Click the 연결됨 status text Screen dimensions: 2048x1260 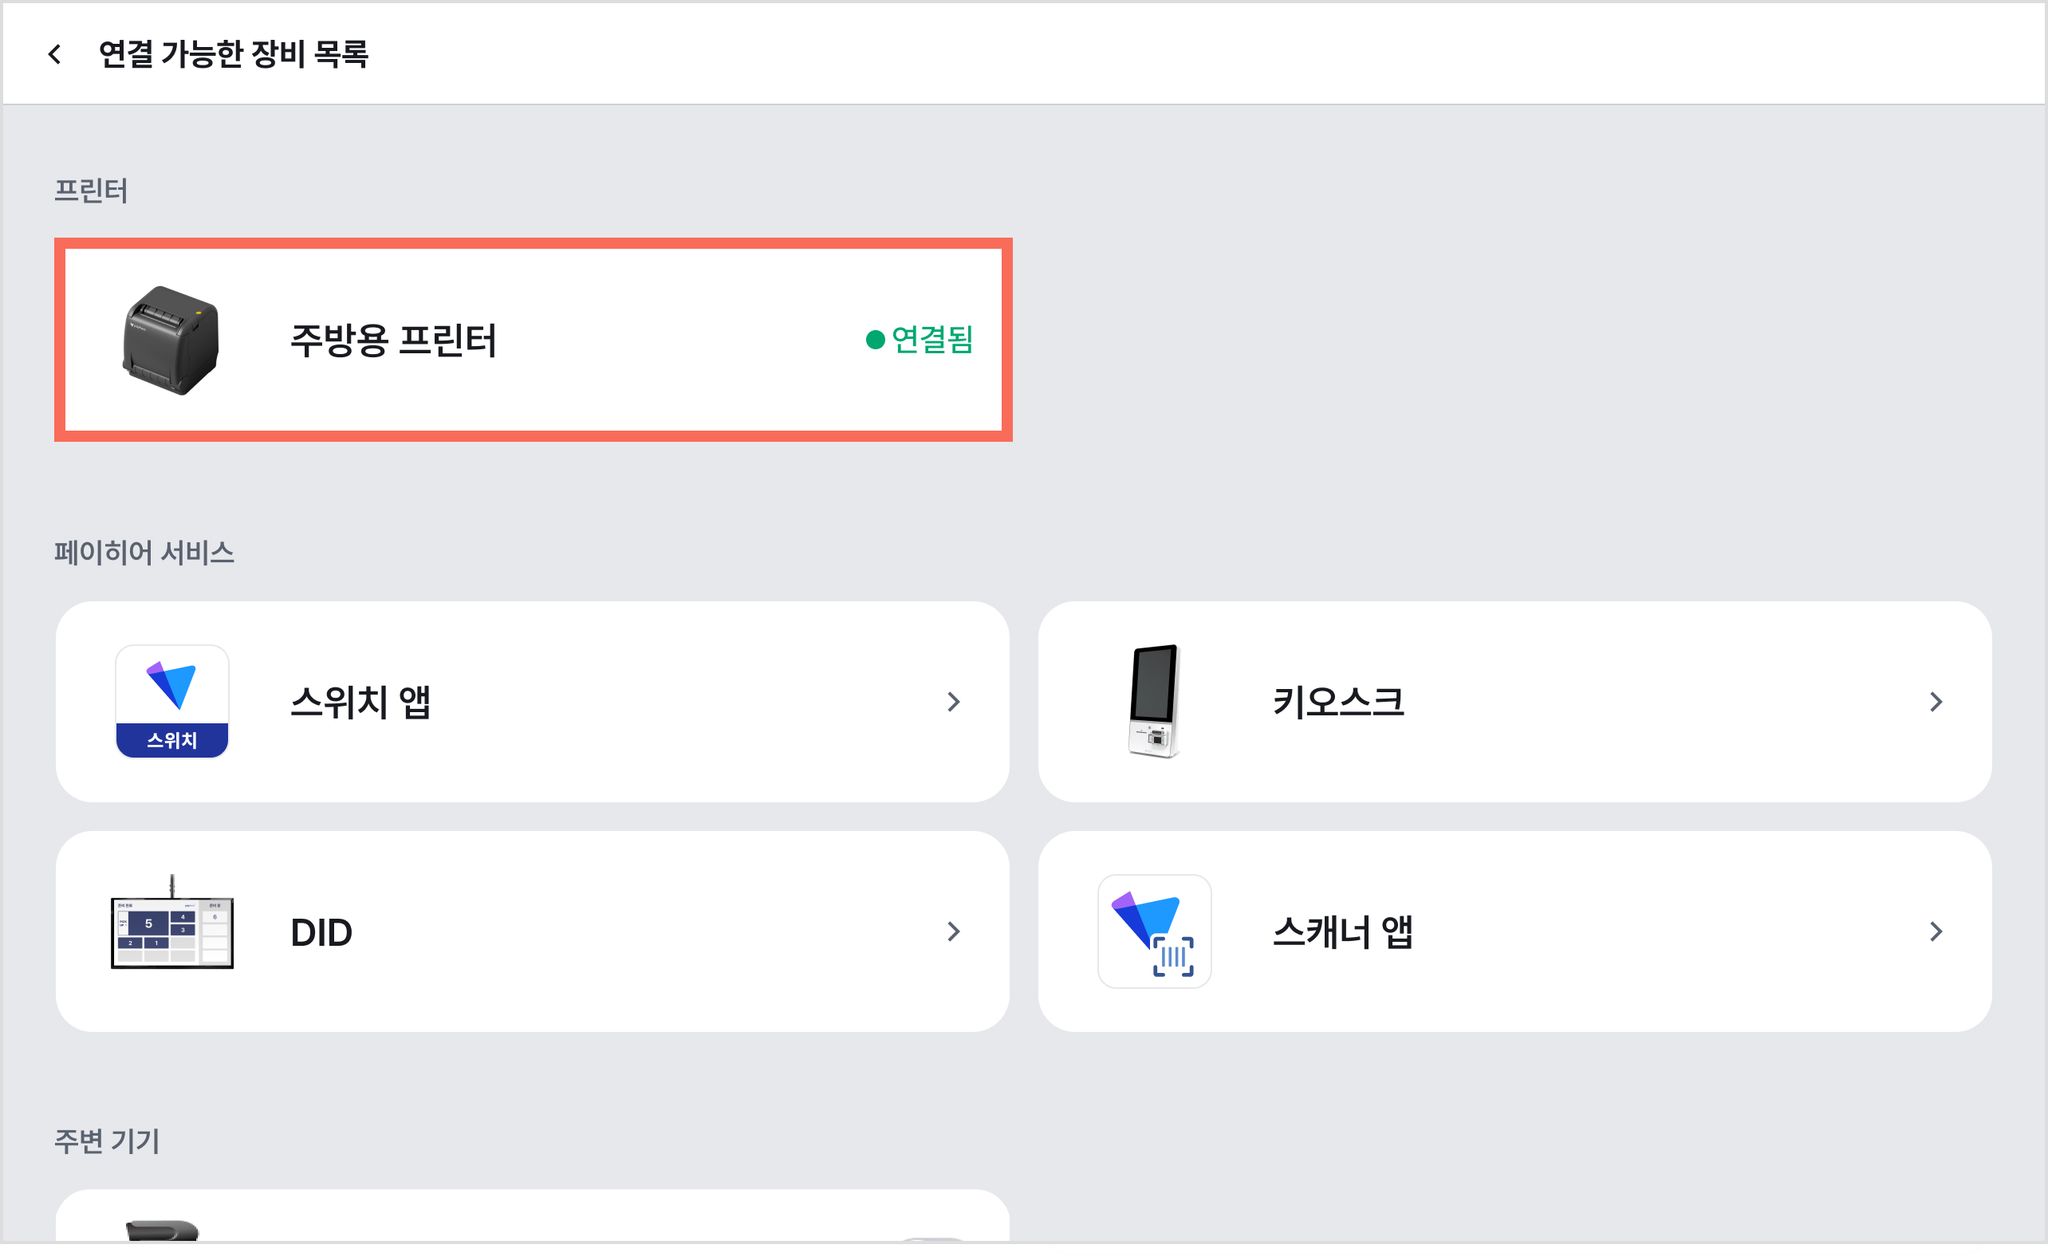(x=932, y=340)
